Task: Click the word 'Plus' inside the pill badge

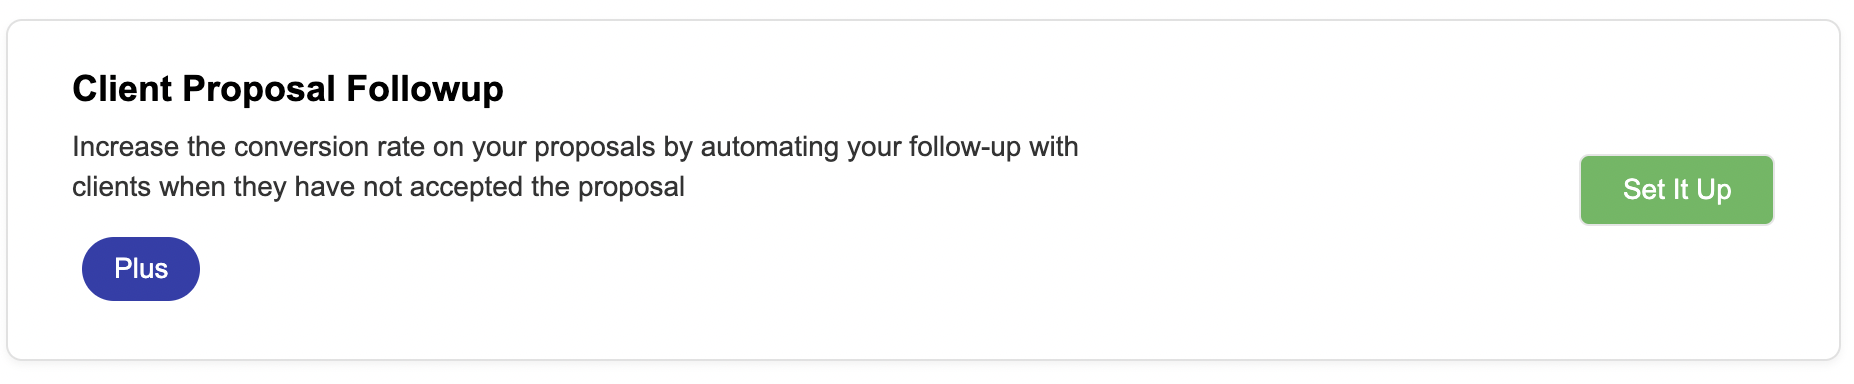Action: pyautogui.click(x=141, y=269)
